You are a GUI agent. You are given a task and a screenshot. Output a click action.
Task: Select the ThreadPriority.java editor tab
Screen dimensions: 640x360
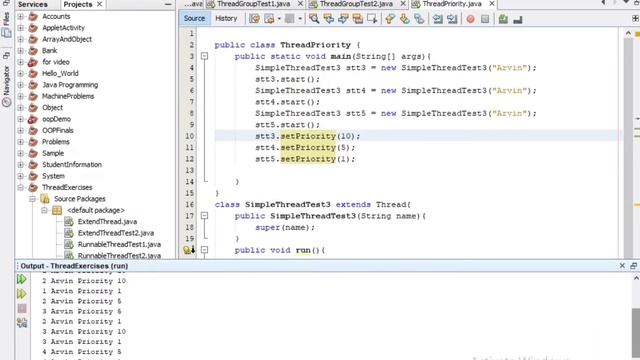(x=452, y=4)
